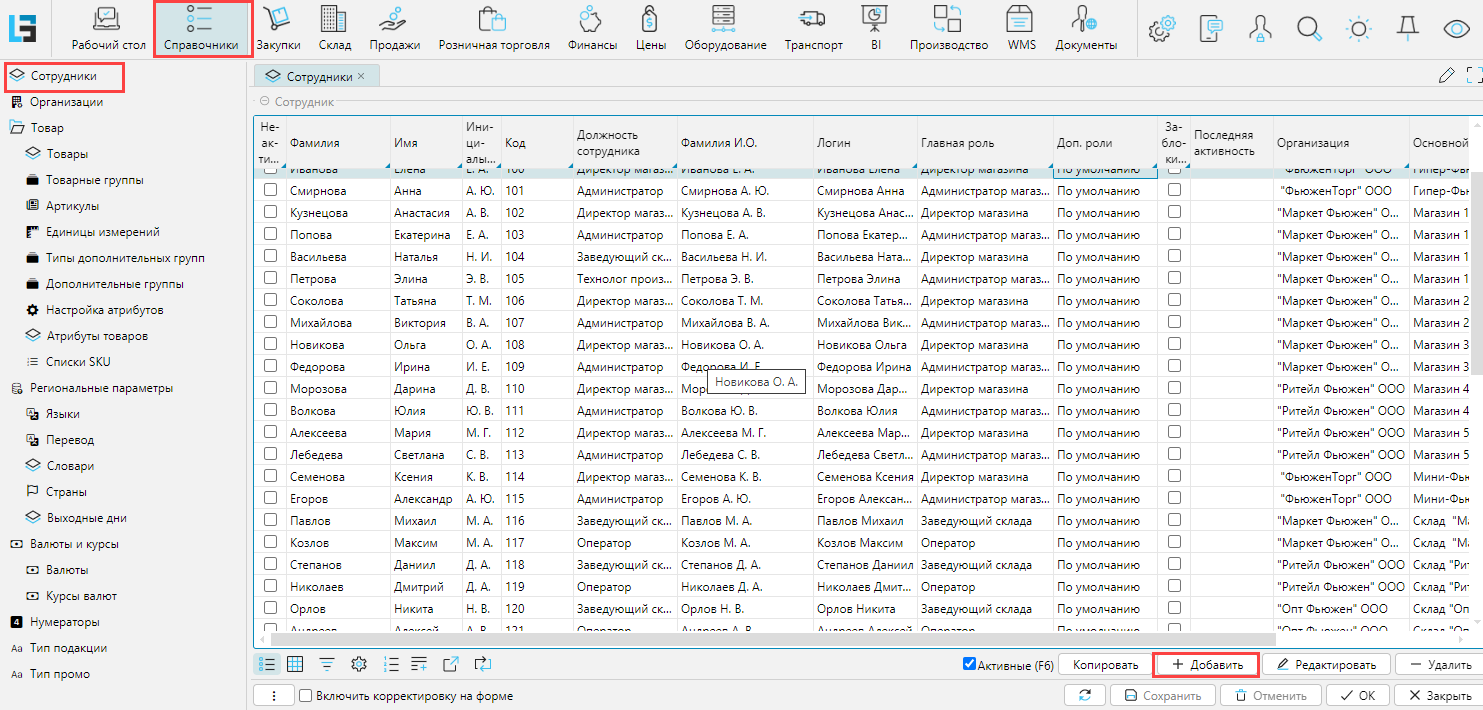Toggle the Активные (F6) checkbox
This screenshot has width=1483, height=710.
pos(969,664)
